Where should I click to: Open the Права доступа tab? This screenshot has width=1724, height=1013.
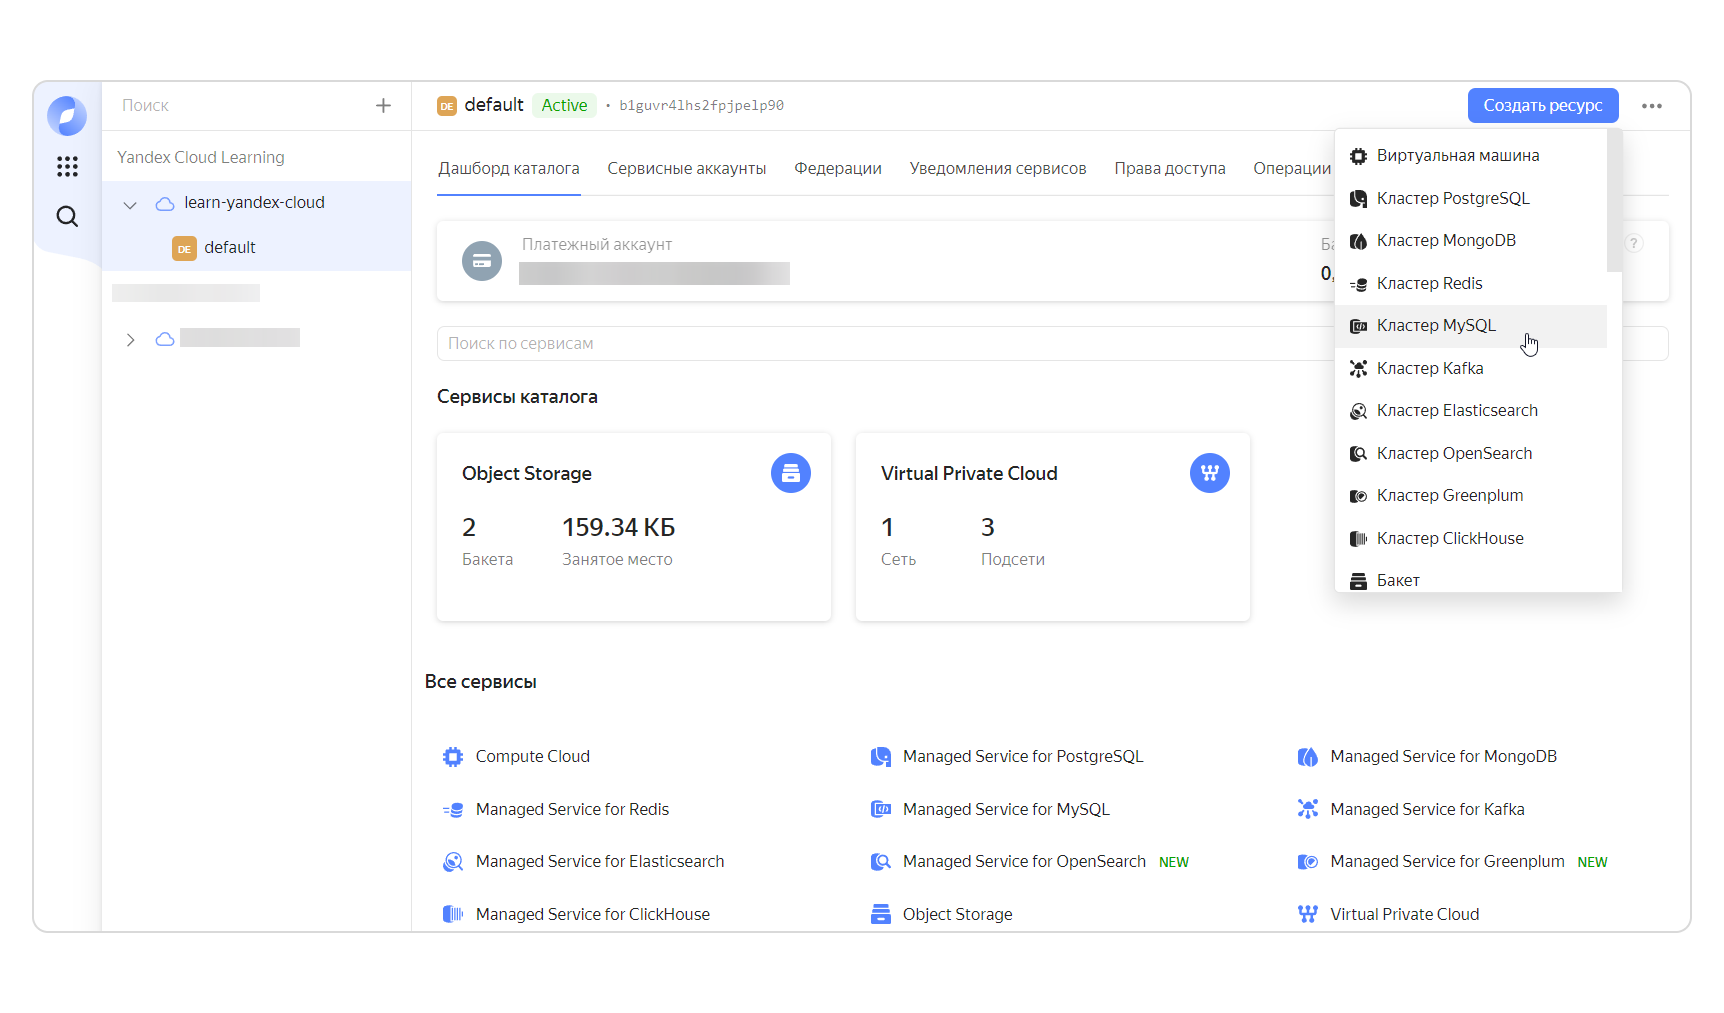click(1170, 168)
